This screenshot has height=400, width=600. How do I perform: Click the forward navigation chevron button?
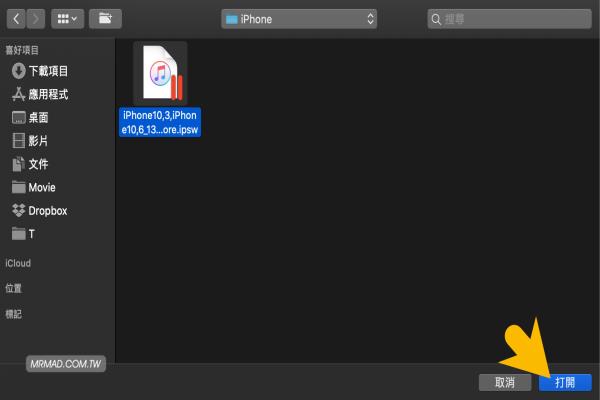click(x=36, y=19)
